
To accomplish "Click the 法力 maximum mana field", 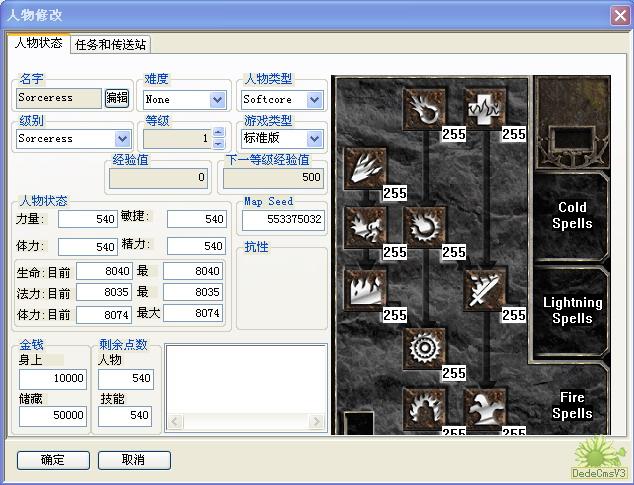I will pos(193,292).
